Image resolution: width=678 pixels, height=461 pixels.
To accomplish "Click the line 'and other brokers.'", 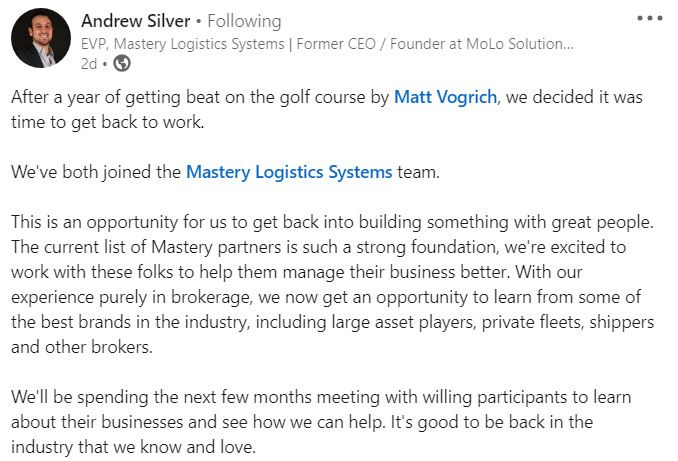I will pos(82,347).
